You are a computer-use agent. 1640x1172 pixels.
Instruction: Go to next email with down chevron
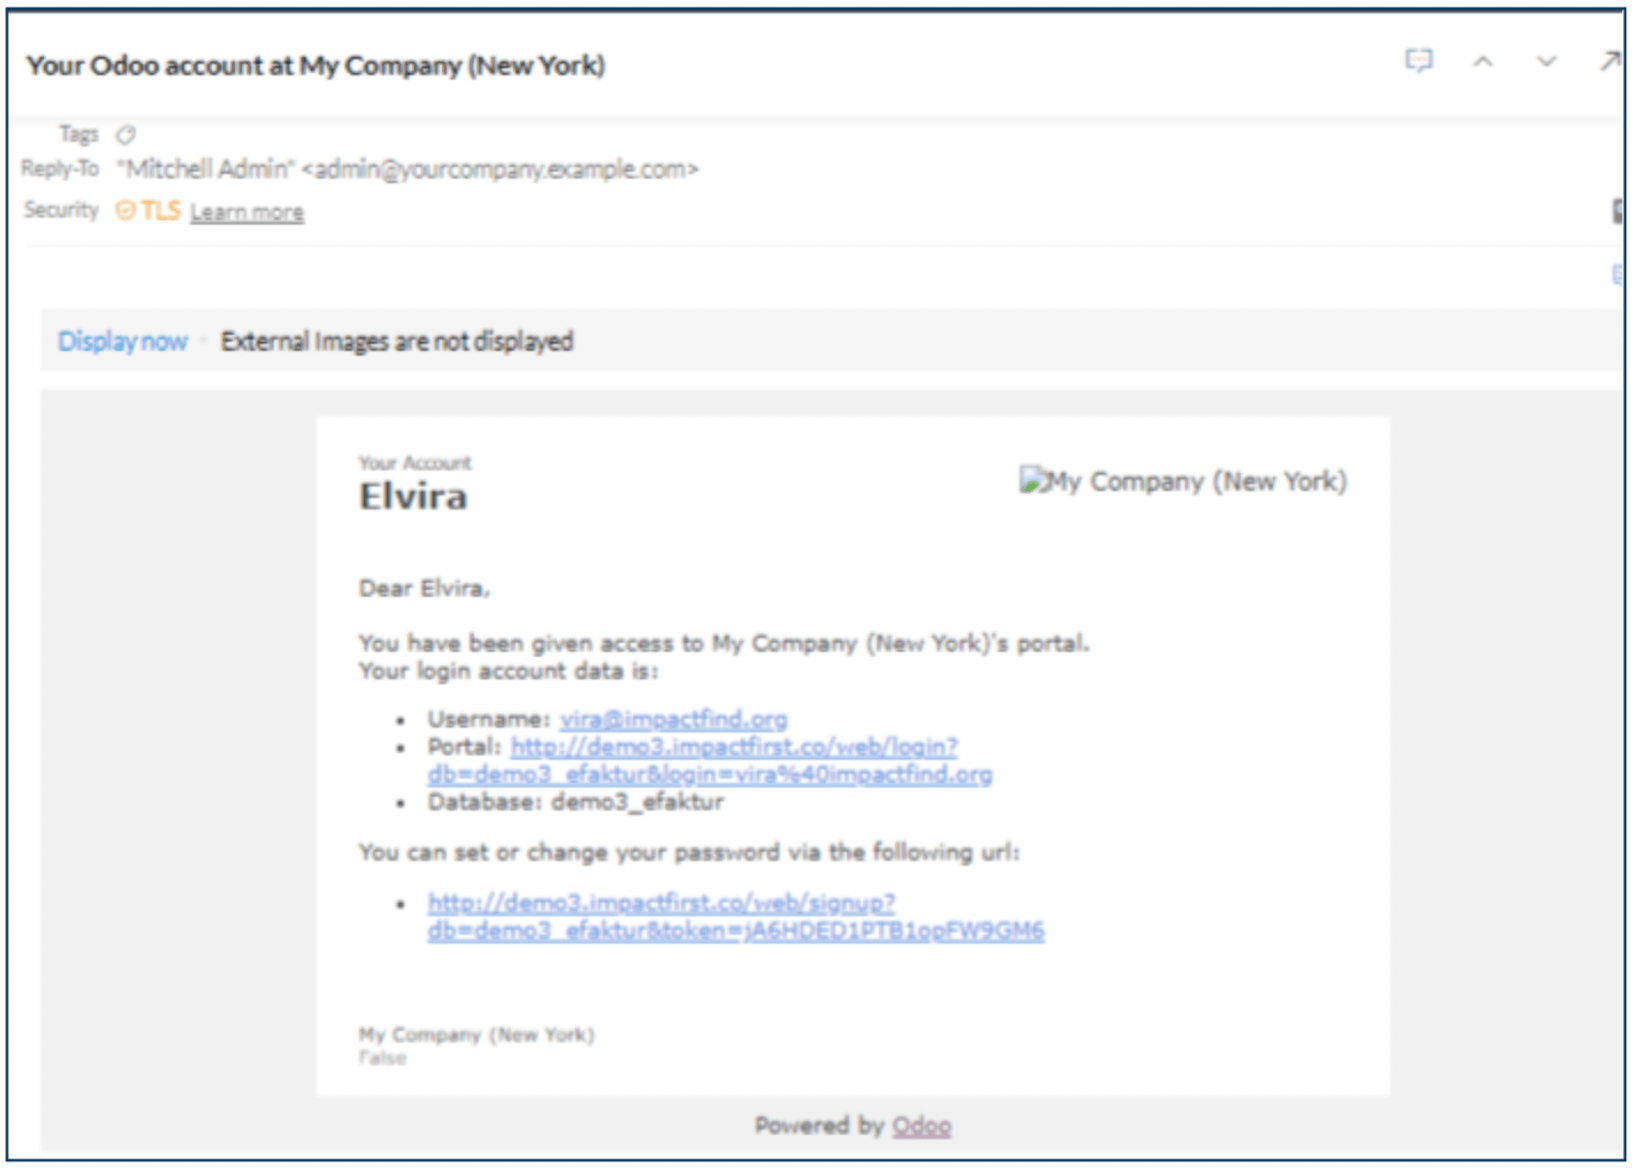pos(1546,62)
